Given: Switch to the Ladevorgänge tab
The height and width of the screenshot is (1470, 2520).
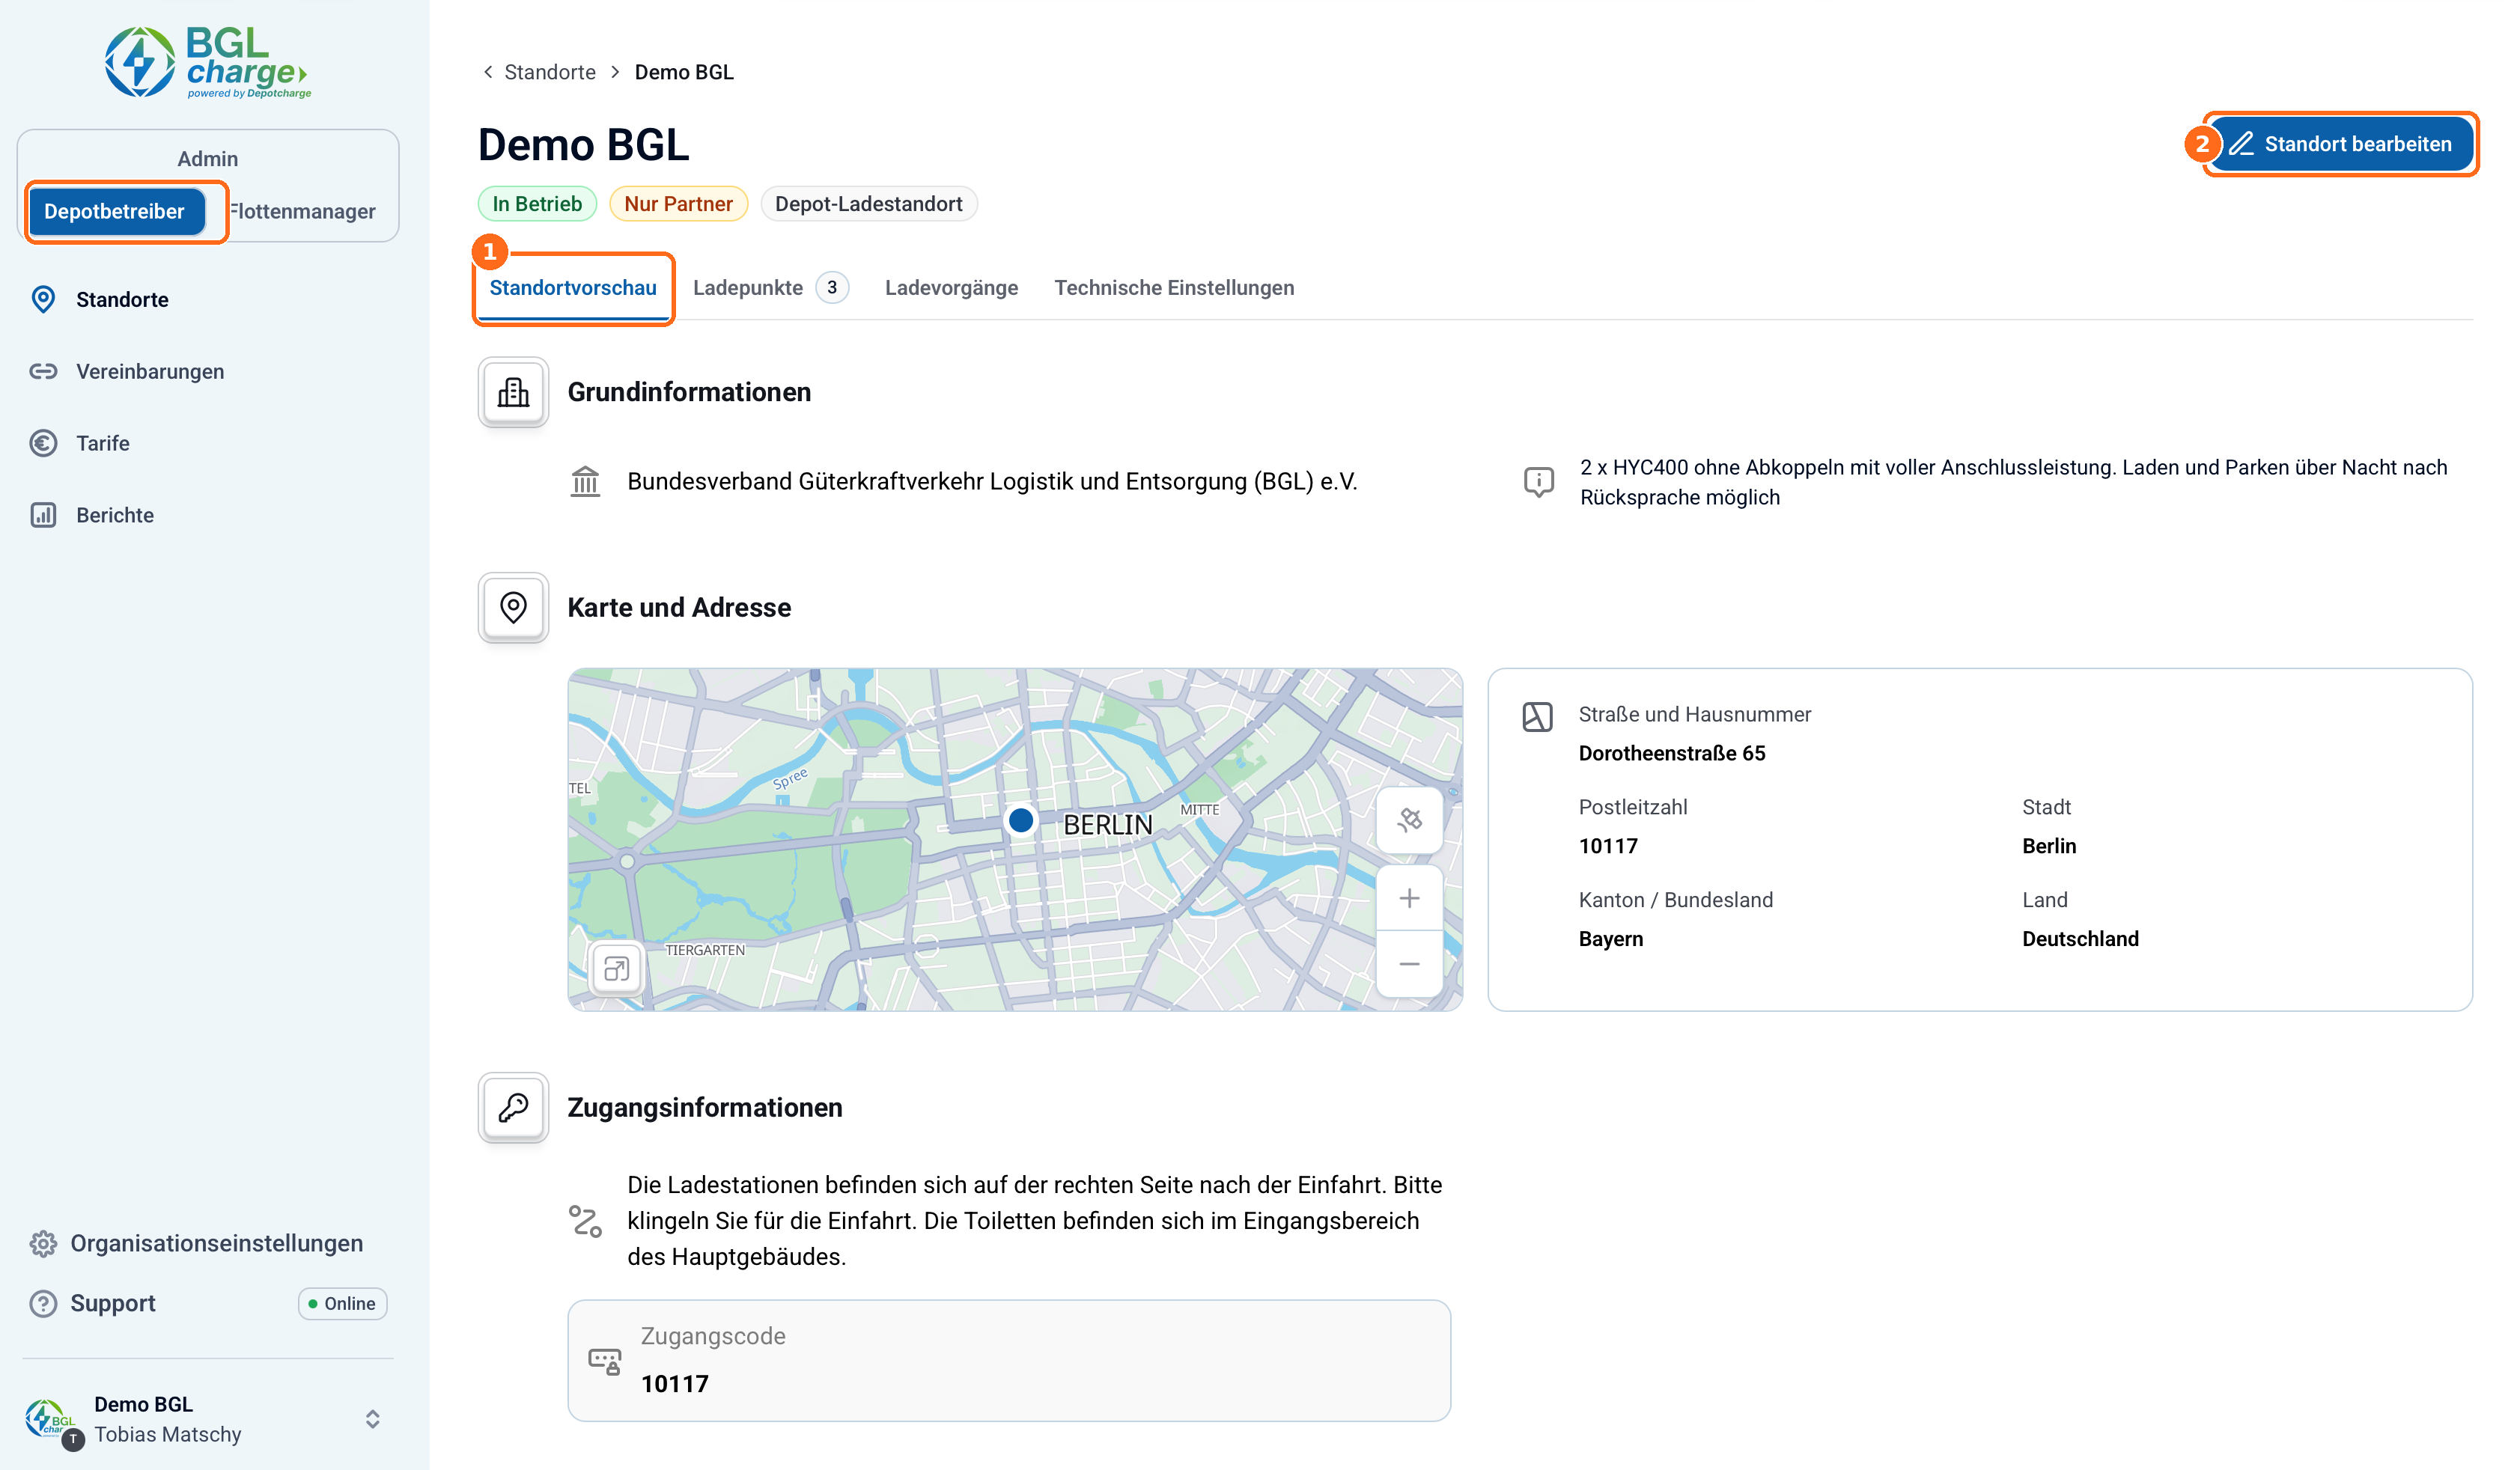Looking at the screenshot, I should coord(951,288).
